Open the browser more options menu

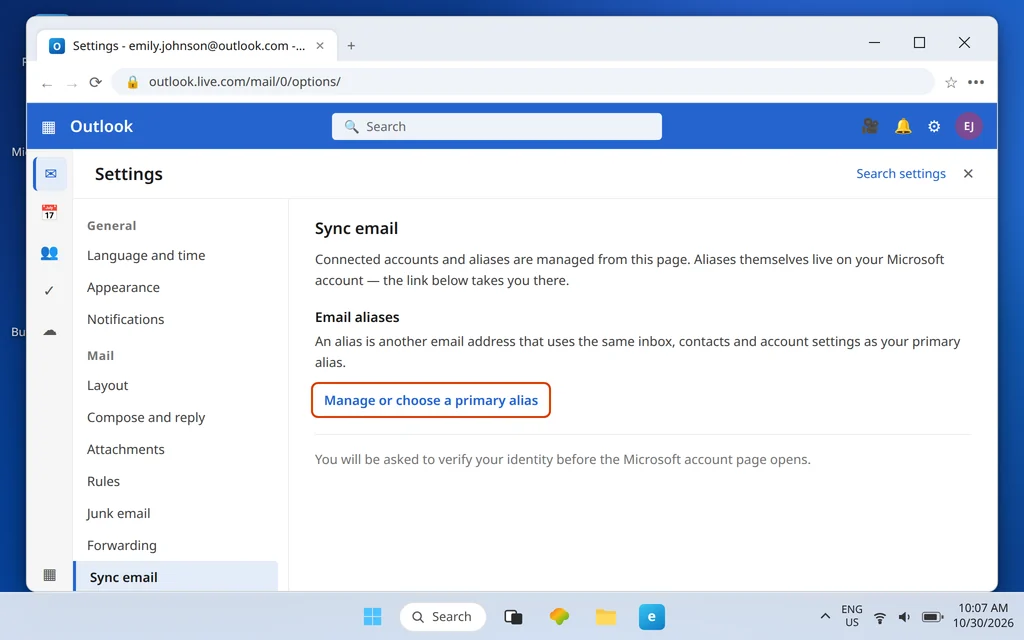coord(976,82)
